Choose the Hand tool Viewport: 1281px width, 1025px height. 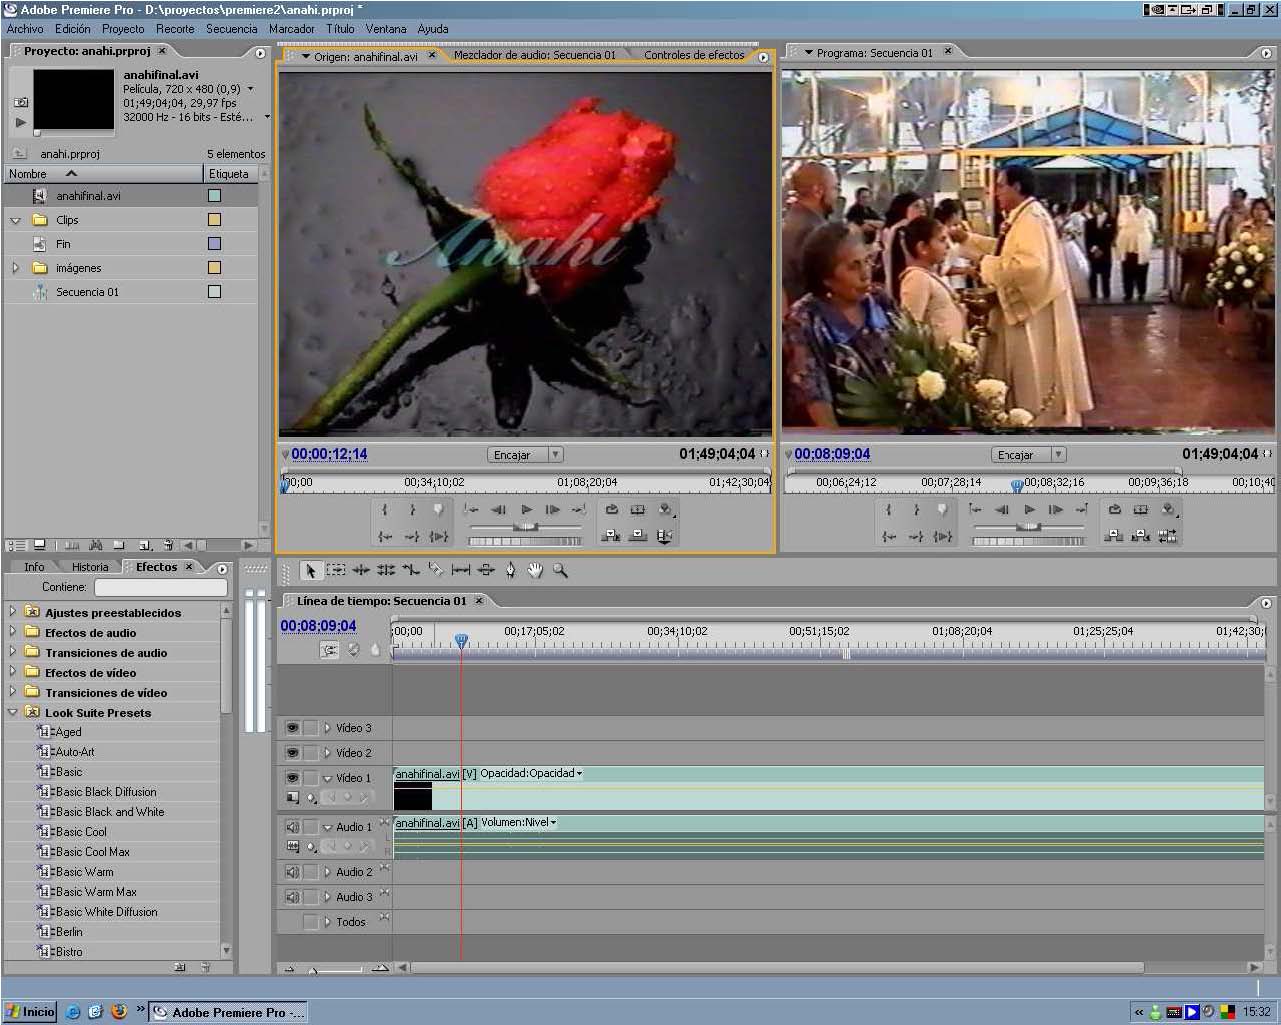click(x=535, y=570)
